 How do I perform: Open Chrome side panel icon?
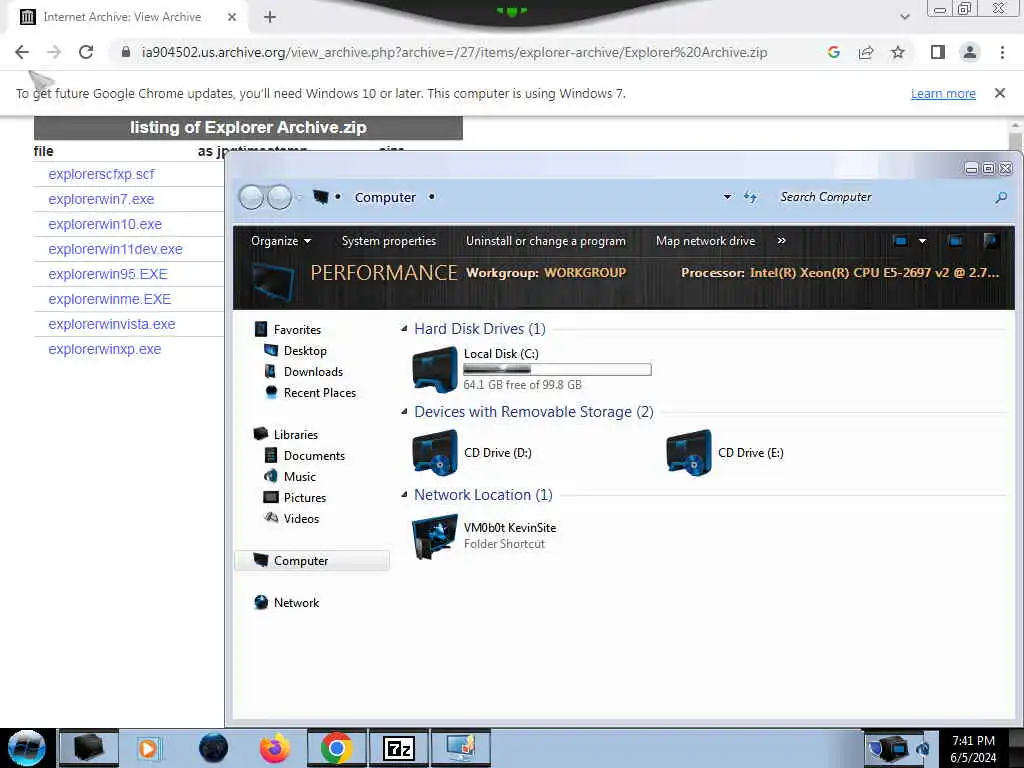click(x=938, y=52)
